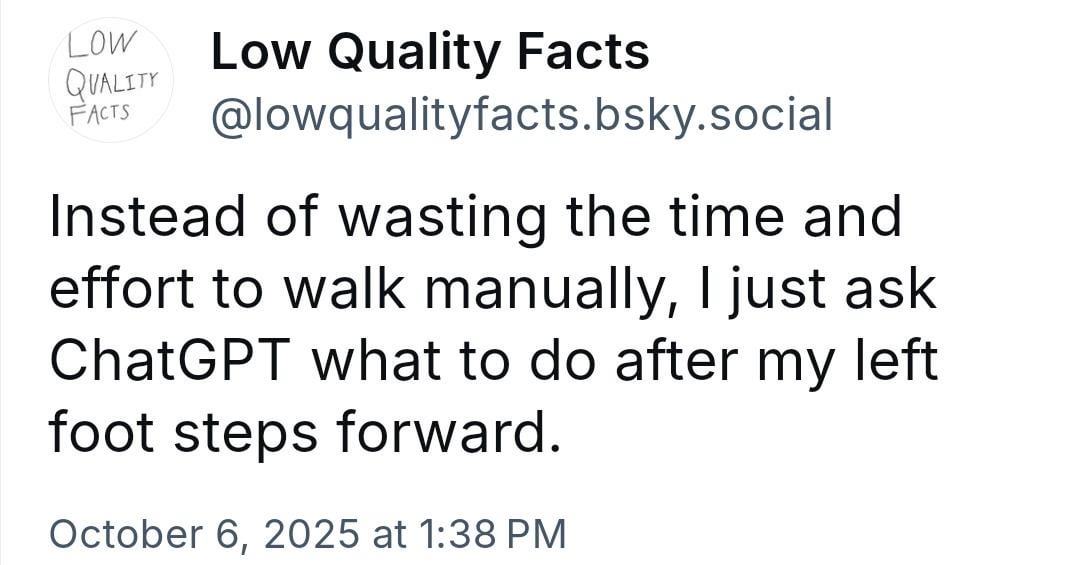Click the Low Quality Facts profile avatar
The width and height of the screenshot is (1080, 565).
pyautogui.click(x=111, y=79)
